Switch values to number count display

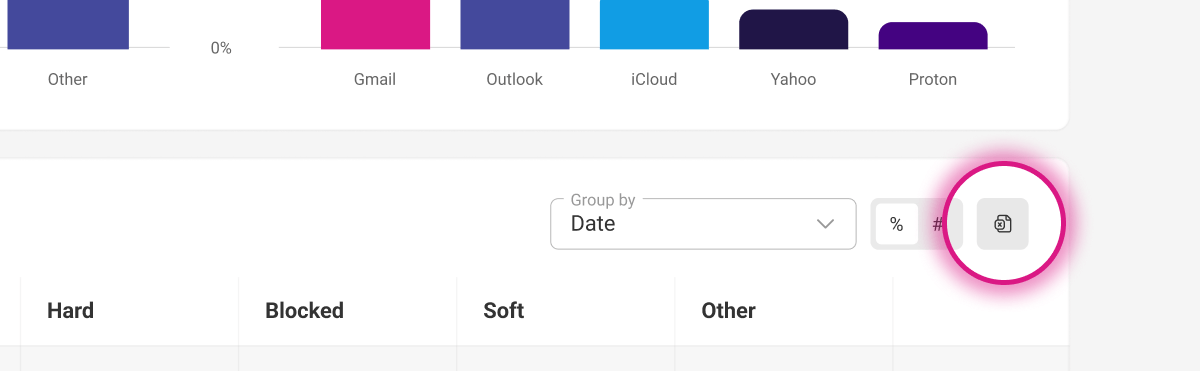pyautogui.click(x=938, y=224)
